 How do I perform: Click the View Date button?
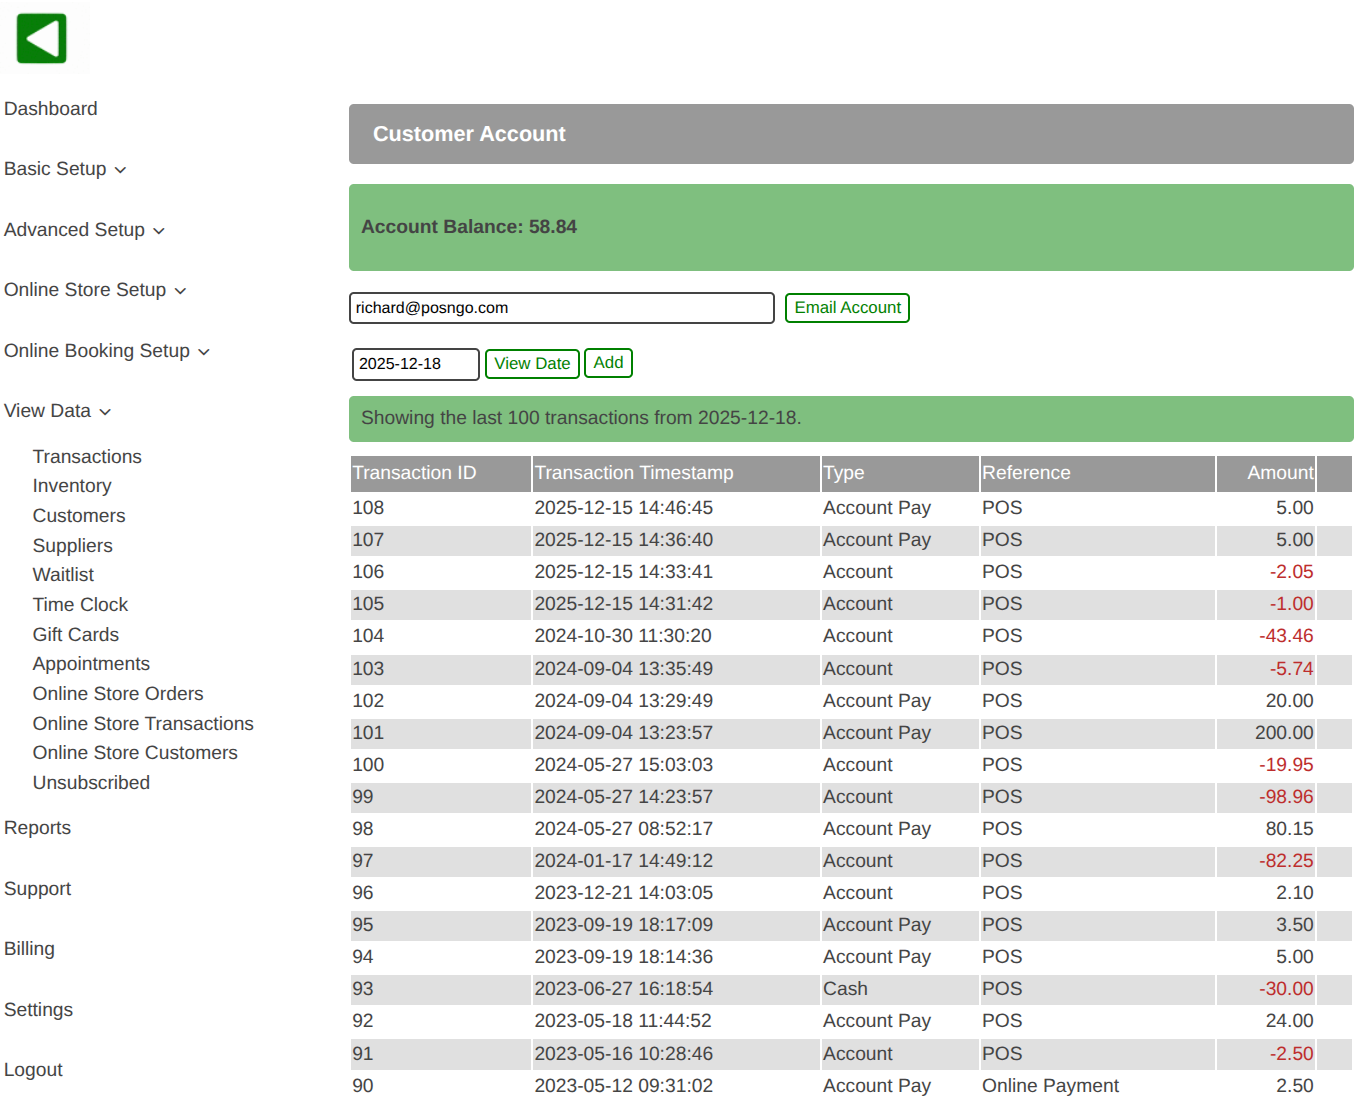532,364
